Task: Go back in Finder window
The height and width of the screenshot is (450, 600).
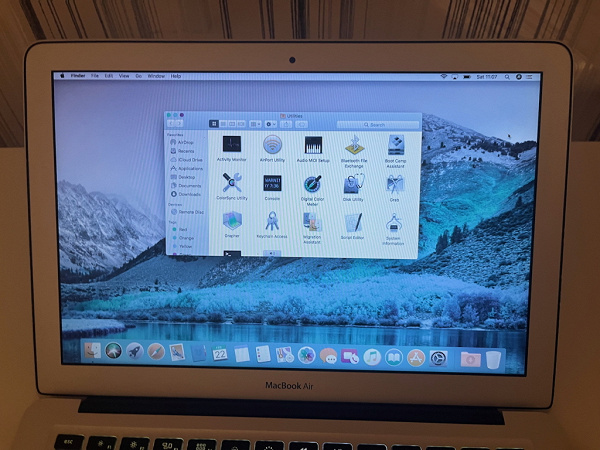Action: click(x=171, y=123)
